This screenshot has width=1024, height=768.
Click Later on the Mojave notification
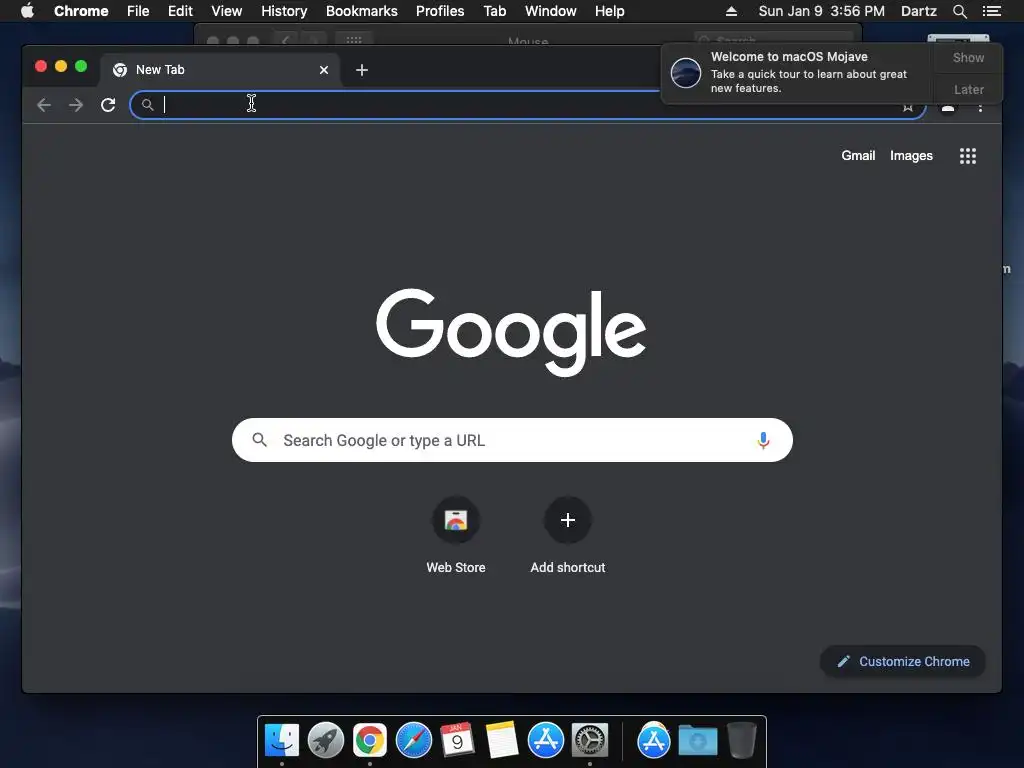click(x=968, y=89)
